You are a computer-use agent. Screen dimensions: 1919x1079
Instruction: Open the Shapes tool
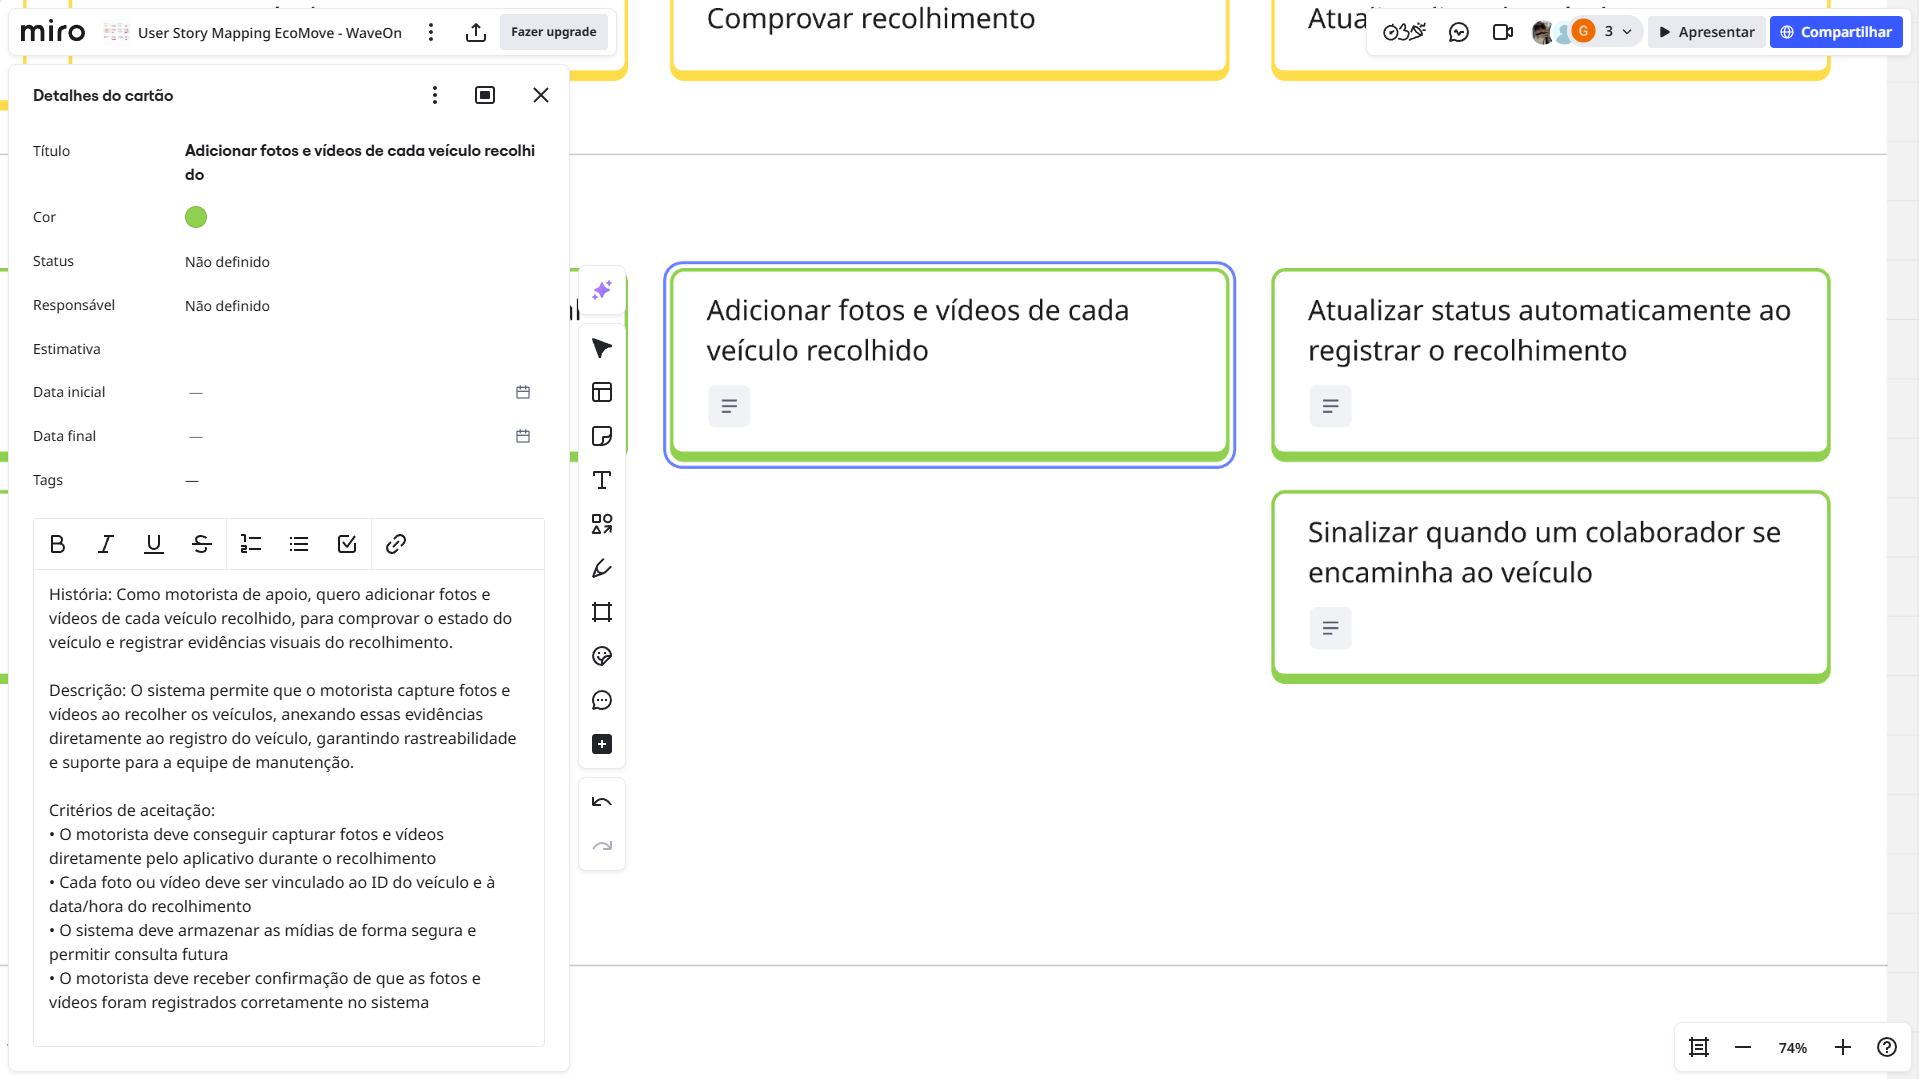click(x=601, y=524)
